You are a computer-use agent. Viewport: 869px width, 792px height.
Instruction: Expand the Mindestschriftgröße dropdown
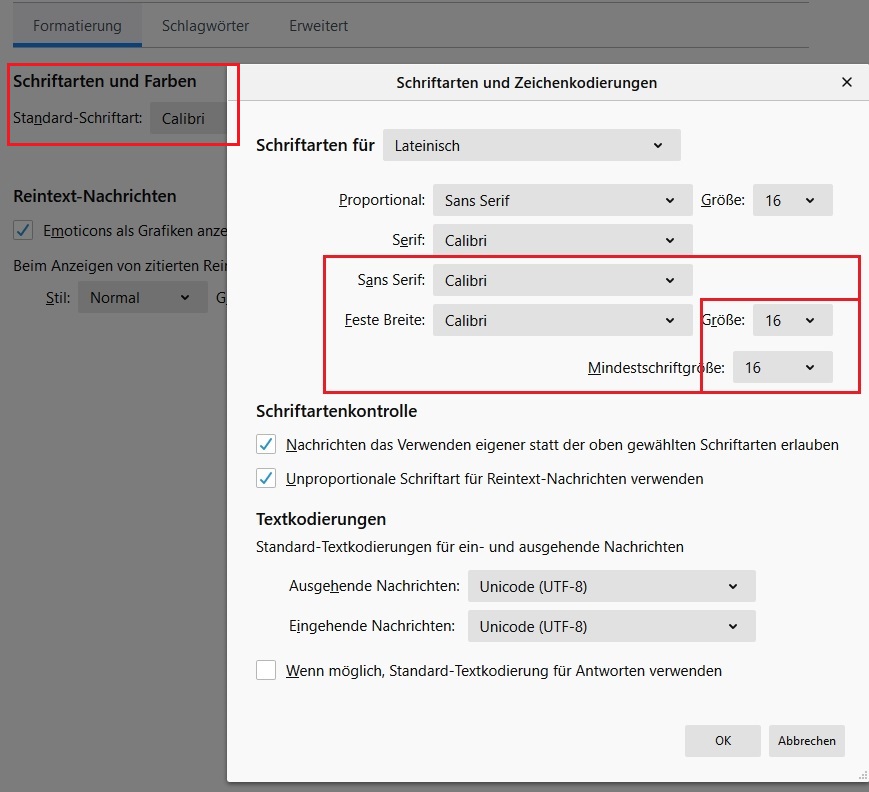tap(781, 367)
